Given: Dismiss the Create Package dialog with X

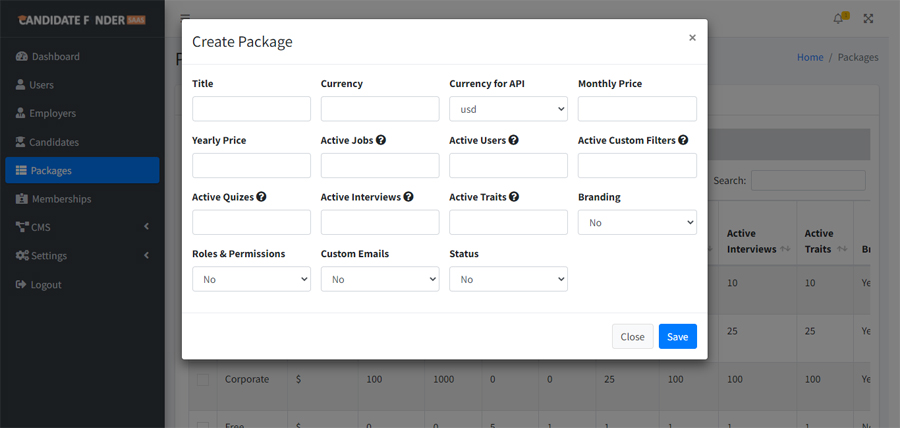Looking at the screenshot, I should pyautogui.click(x=692, y=38).
